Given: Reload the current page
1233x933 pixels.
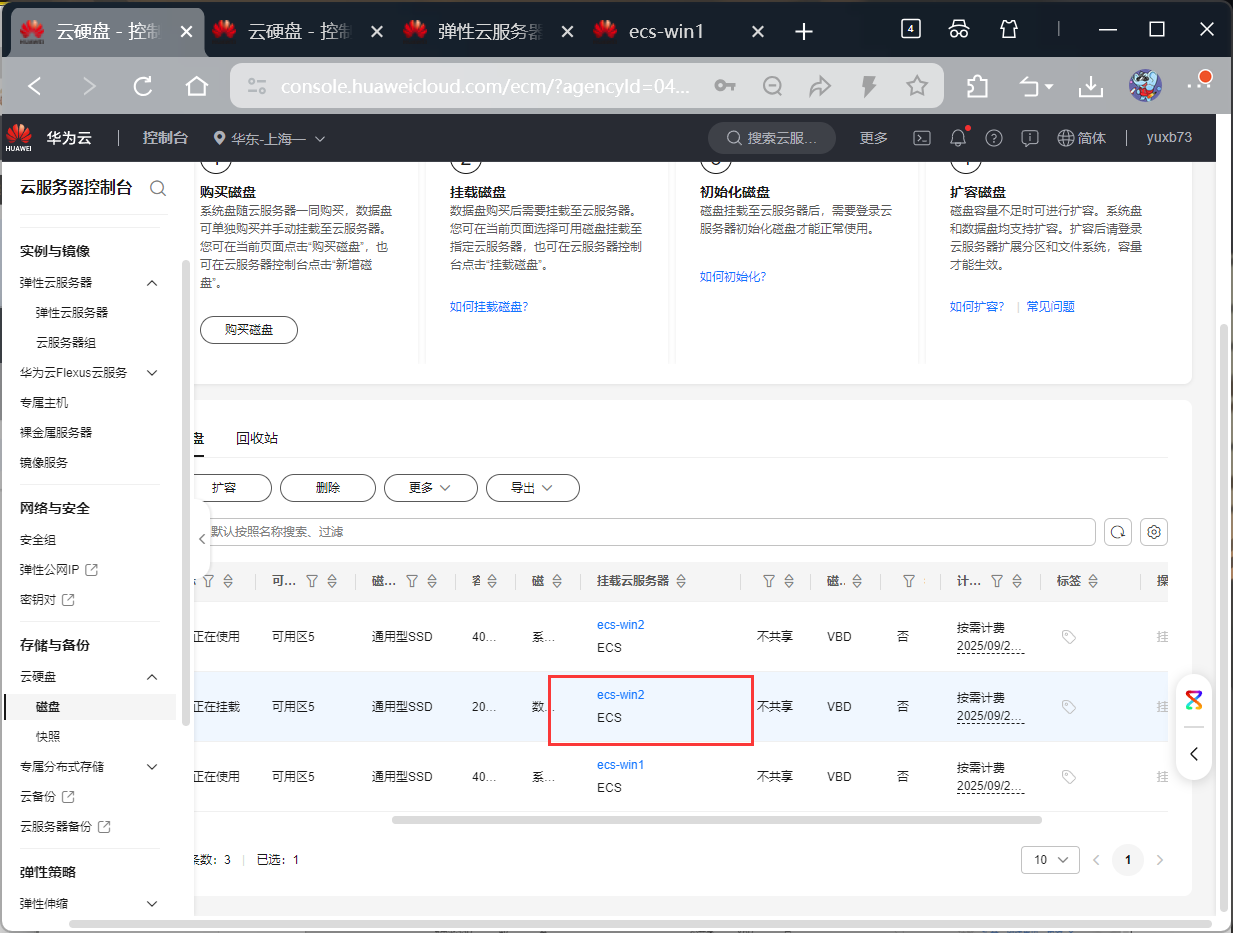Looking at the screenshot, I should (143, 86).
